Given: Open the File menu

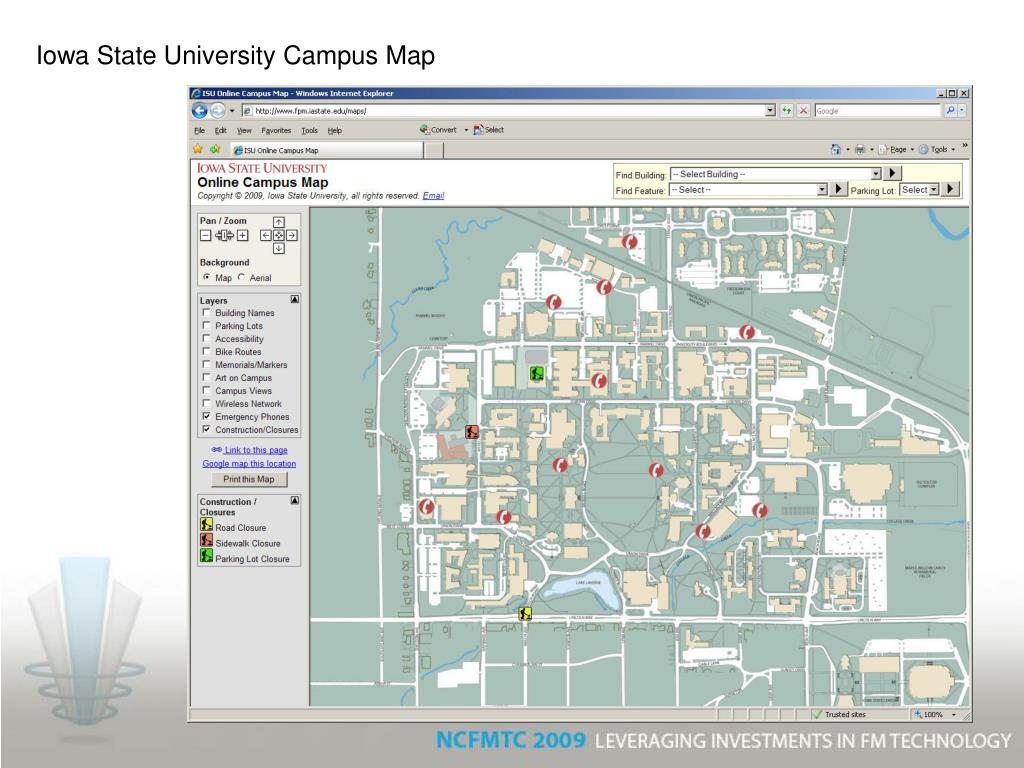Looking at the screenshot, I should [199, 131].
